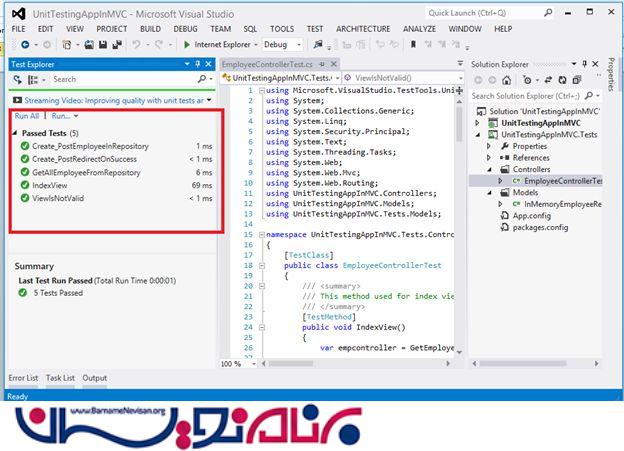
Task: Click the Run All link
Action: point(27,116)
